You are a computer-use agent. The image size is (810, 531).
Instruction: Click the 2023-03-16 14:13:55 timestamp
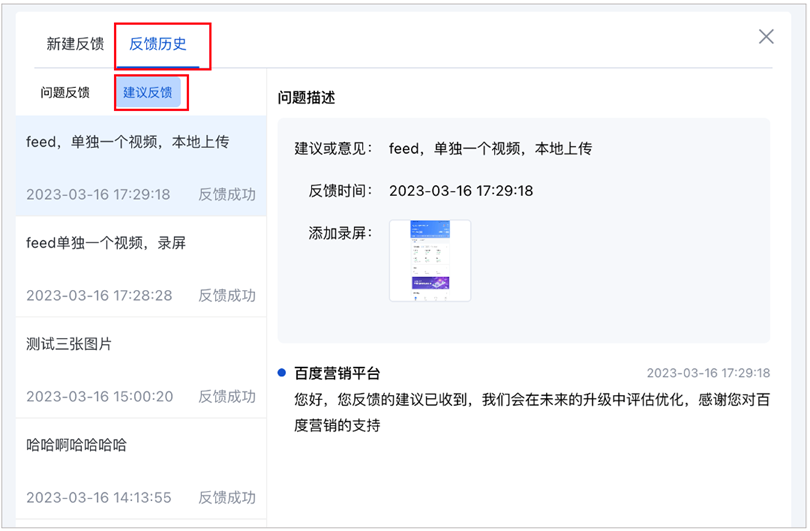point(99,497)
